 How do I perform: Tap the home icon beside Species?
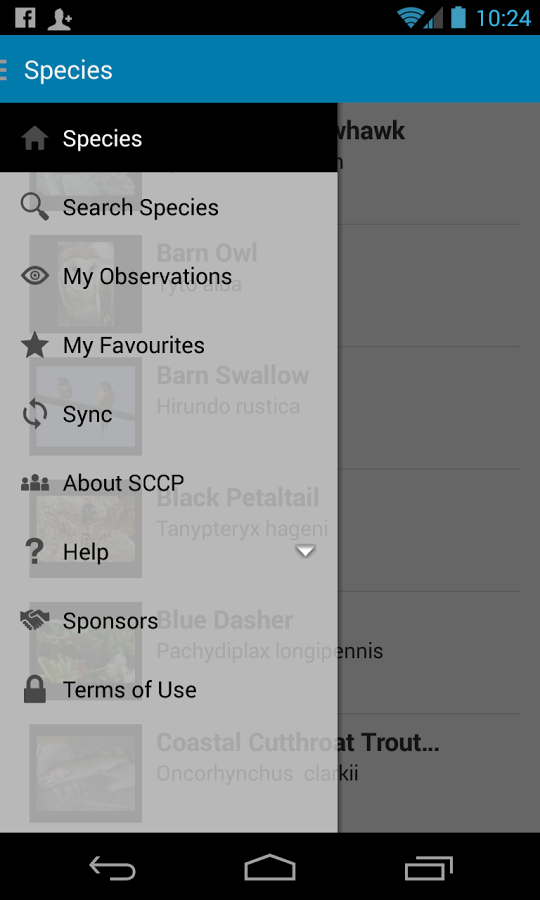34,138
